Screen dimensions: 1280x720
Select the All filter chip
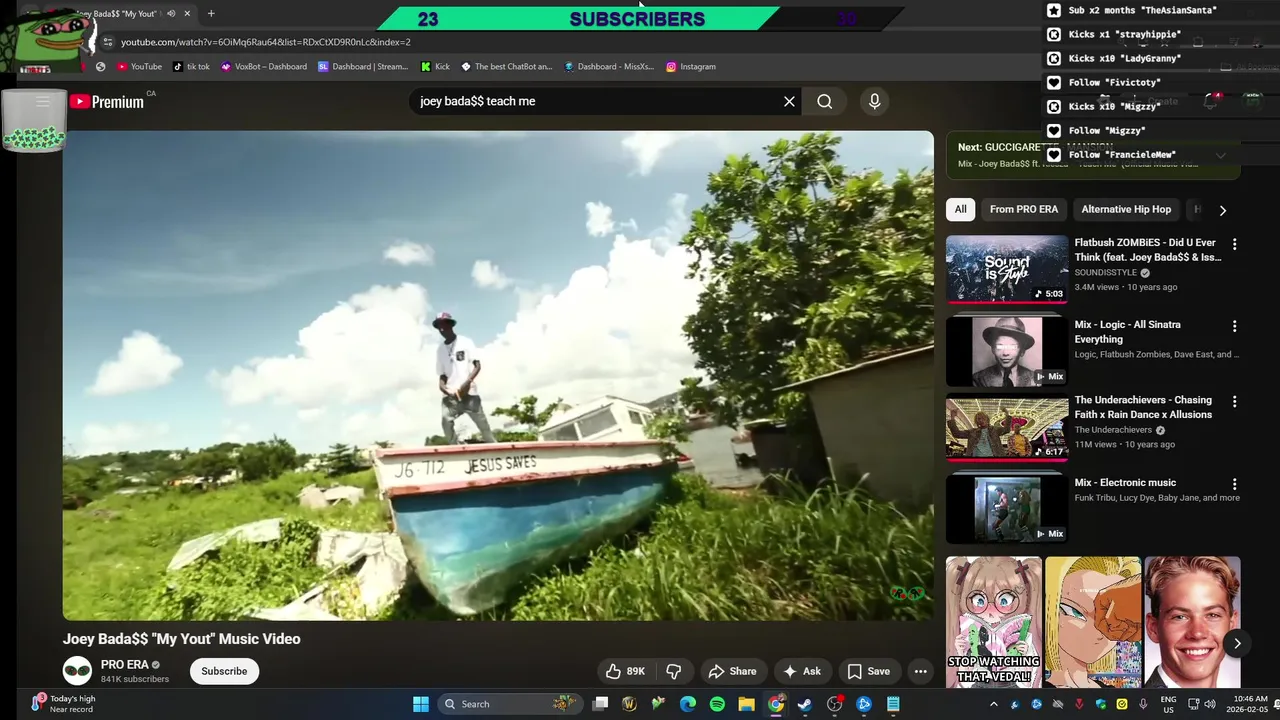(x=960, y=209)
